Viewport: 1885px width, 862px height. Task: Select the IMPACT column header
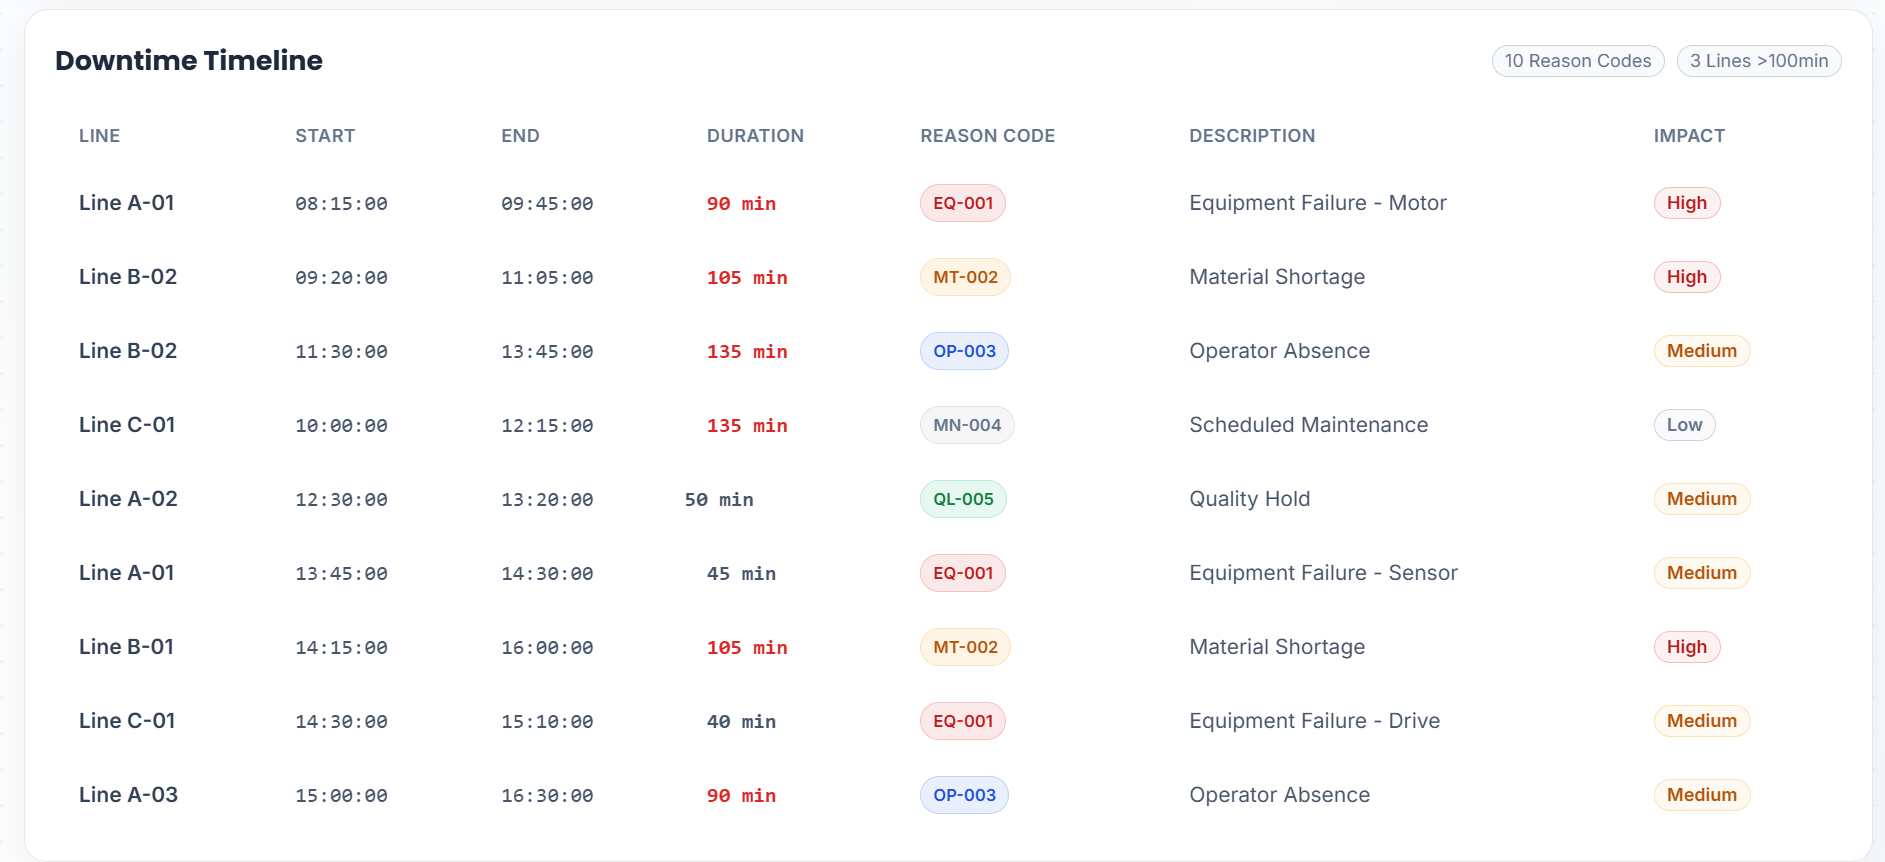coord(1688,136)
